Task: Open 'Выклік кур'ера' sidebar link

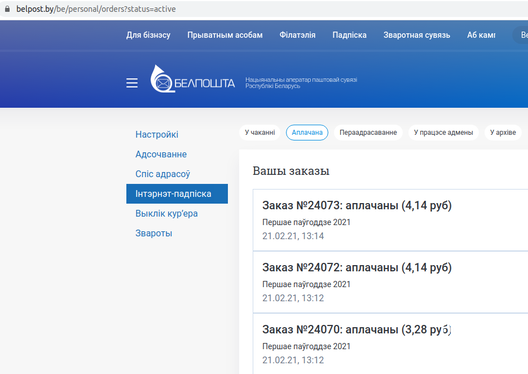Action: [166, 214]
